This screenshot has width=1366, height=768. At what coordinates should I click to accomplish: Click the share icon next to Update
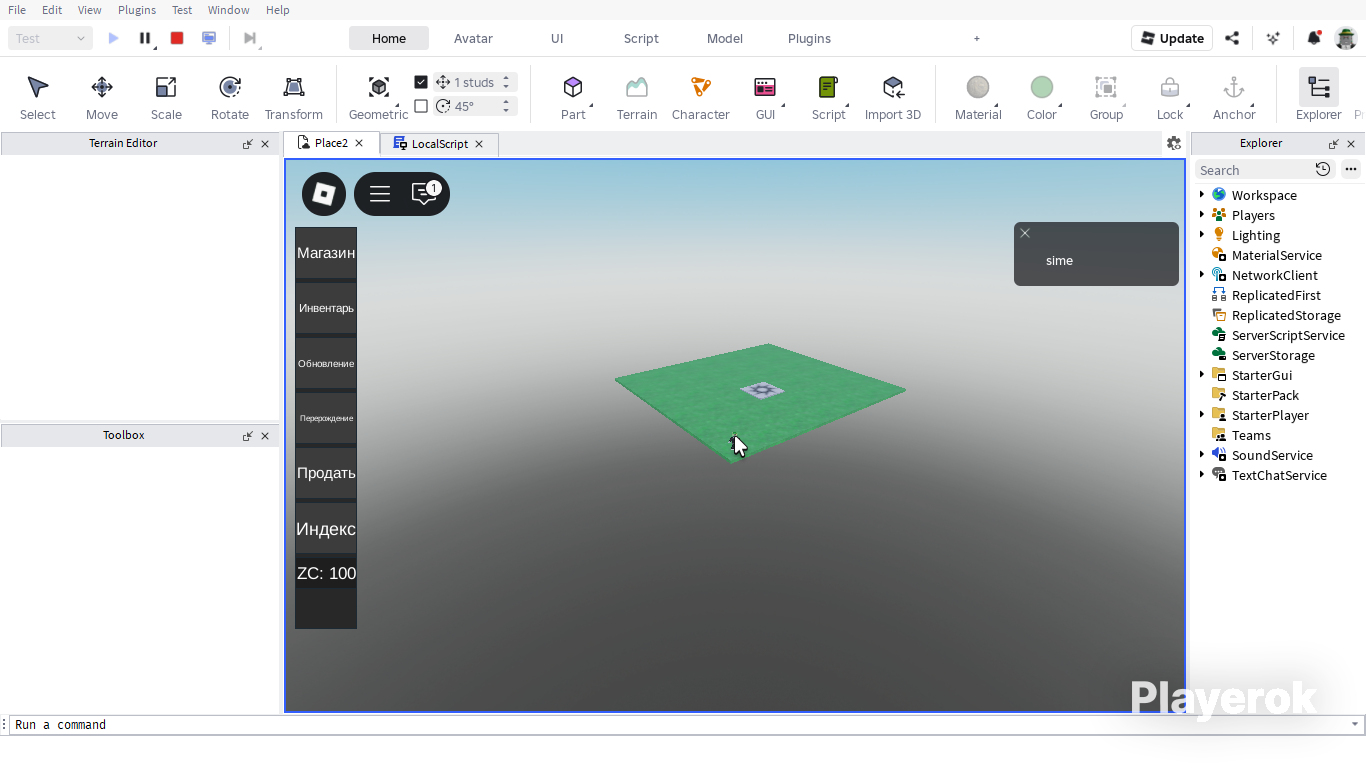click(1232, 38)
